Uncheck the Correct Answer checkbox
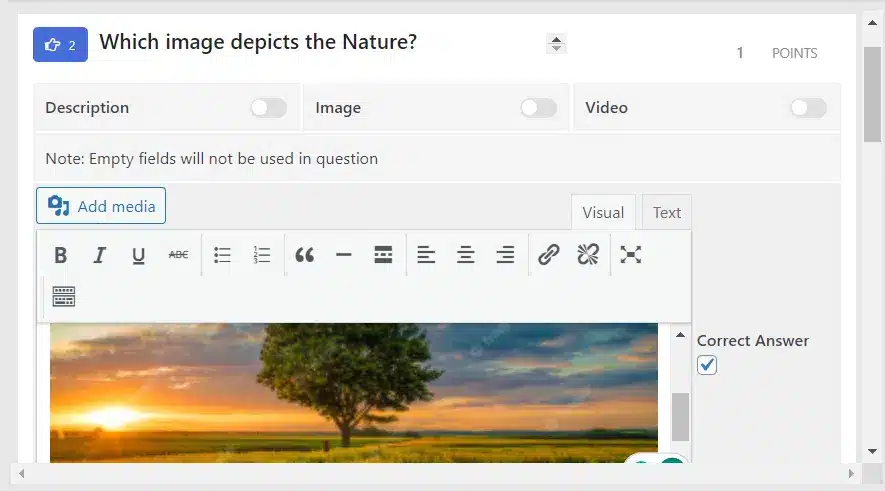 707,365
